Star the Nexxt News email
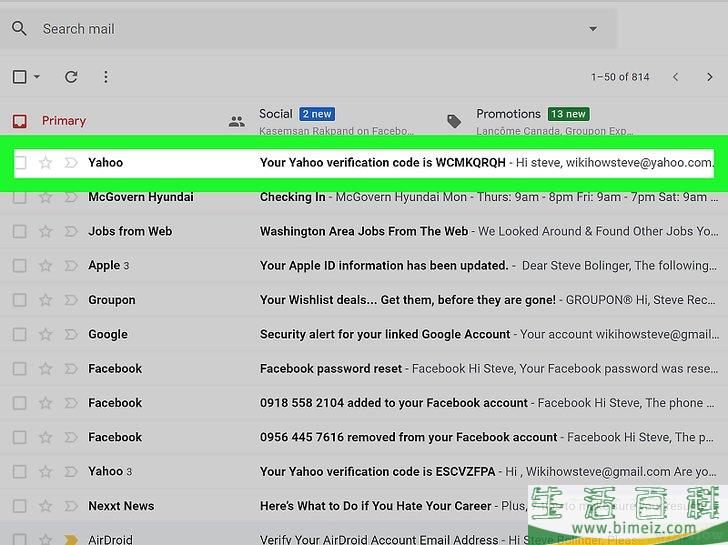Image resolution: width=728 pixels, height=545 pixels. coord(45,506)
